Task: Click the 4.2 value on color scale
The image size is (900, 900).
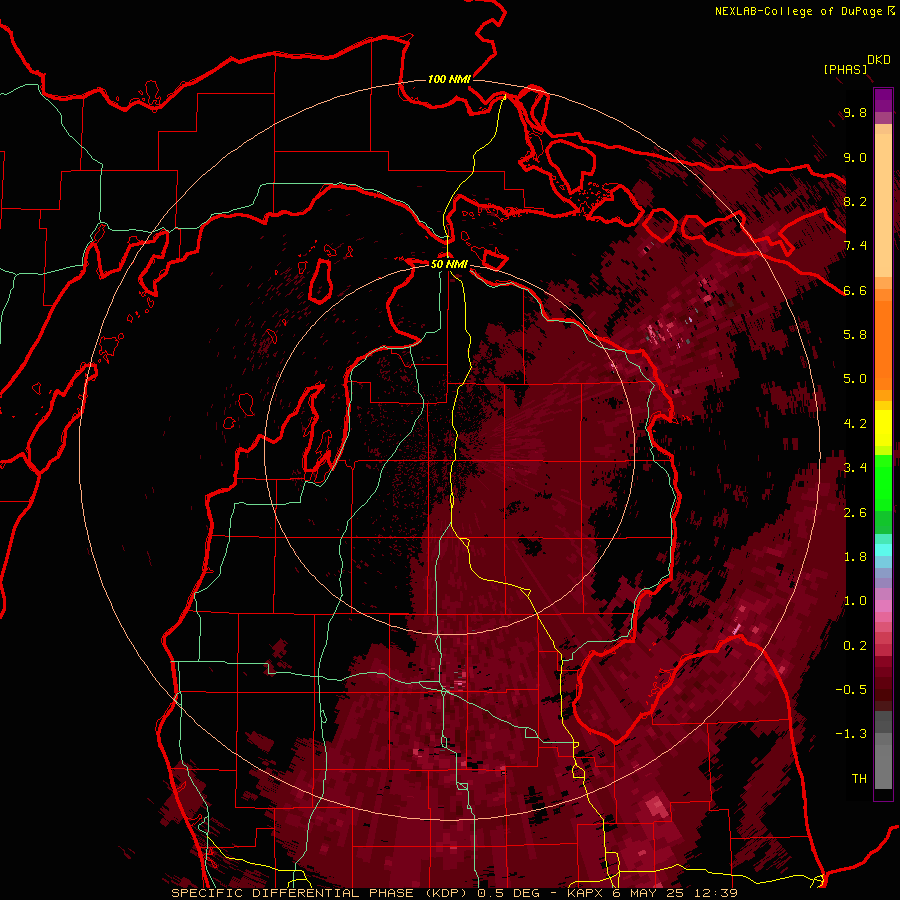Action: coord(855,424)
